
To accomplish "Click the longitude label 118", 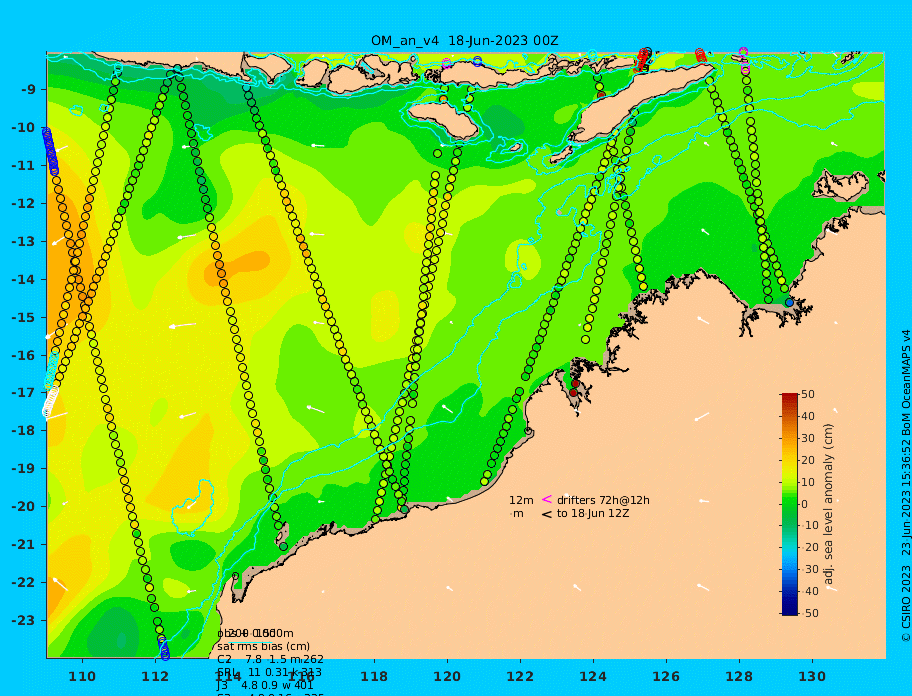I will pyautogui.click(x=375, y=676).
